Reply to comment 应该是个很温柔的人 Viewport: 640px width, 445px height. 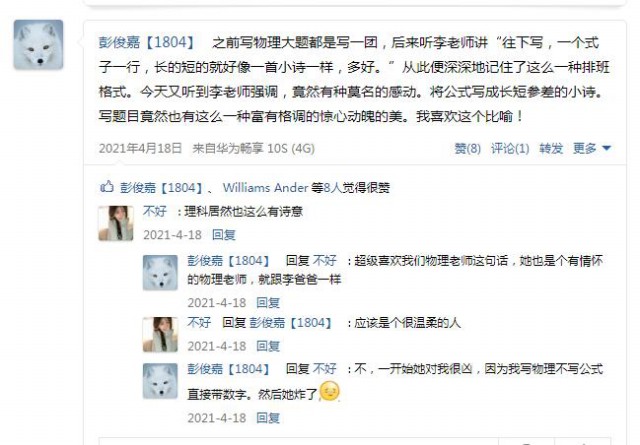pos(268,346)
